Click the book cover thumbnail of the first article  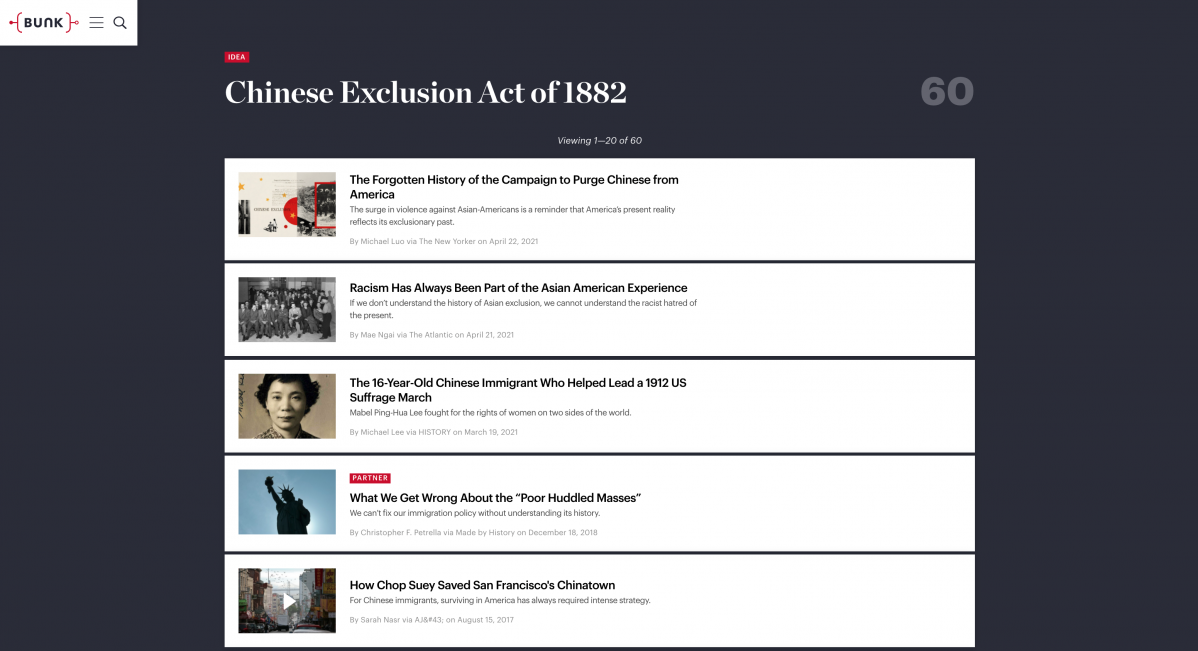tap(287, 206)
